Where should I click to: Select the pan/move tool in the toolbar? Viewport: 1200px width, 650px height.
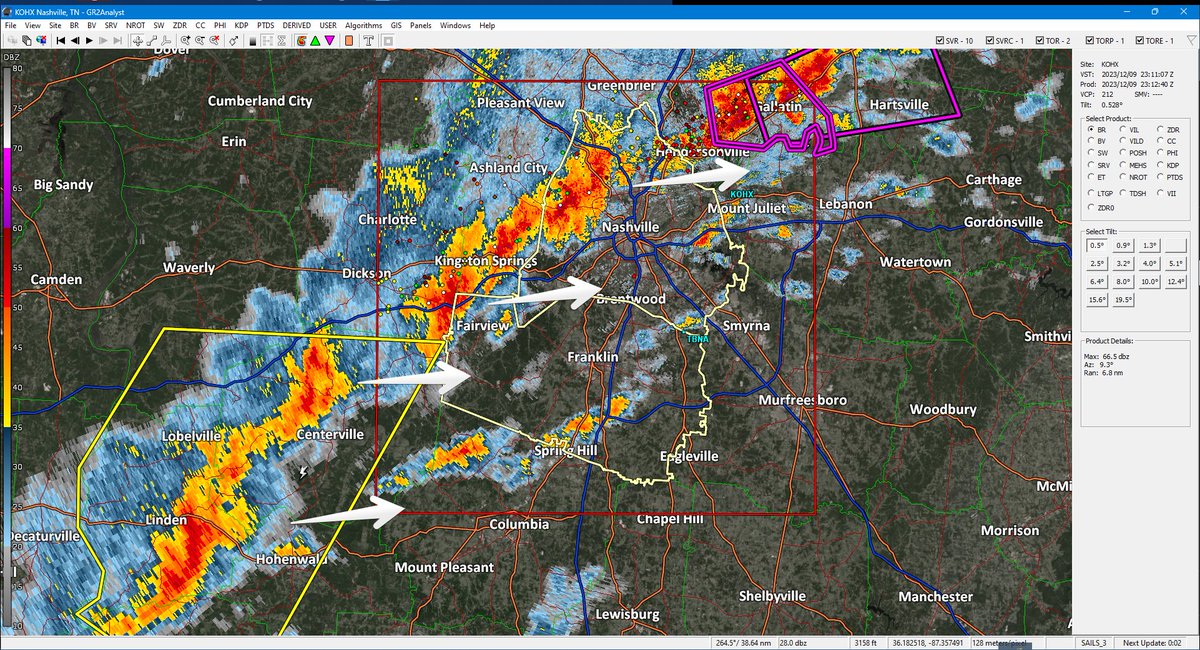click(138, 41)
